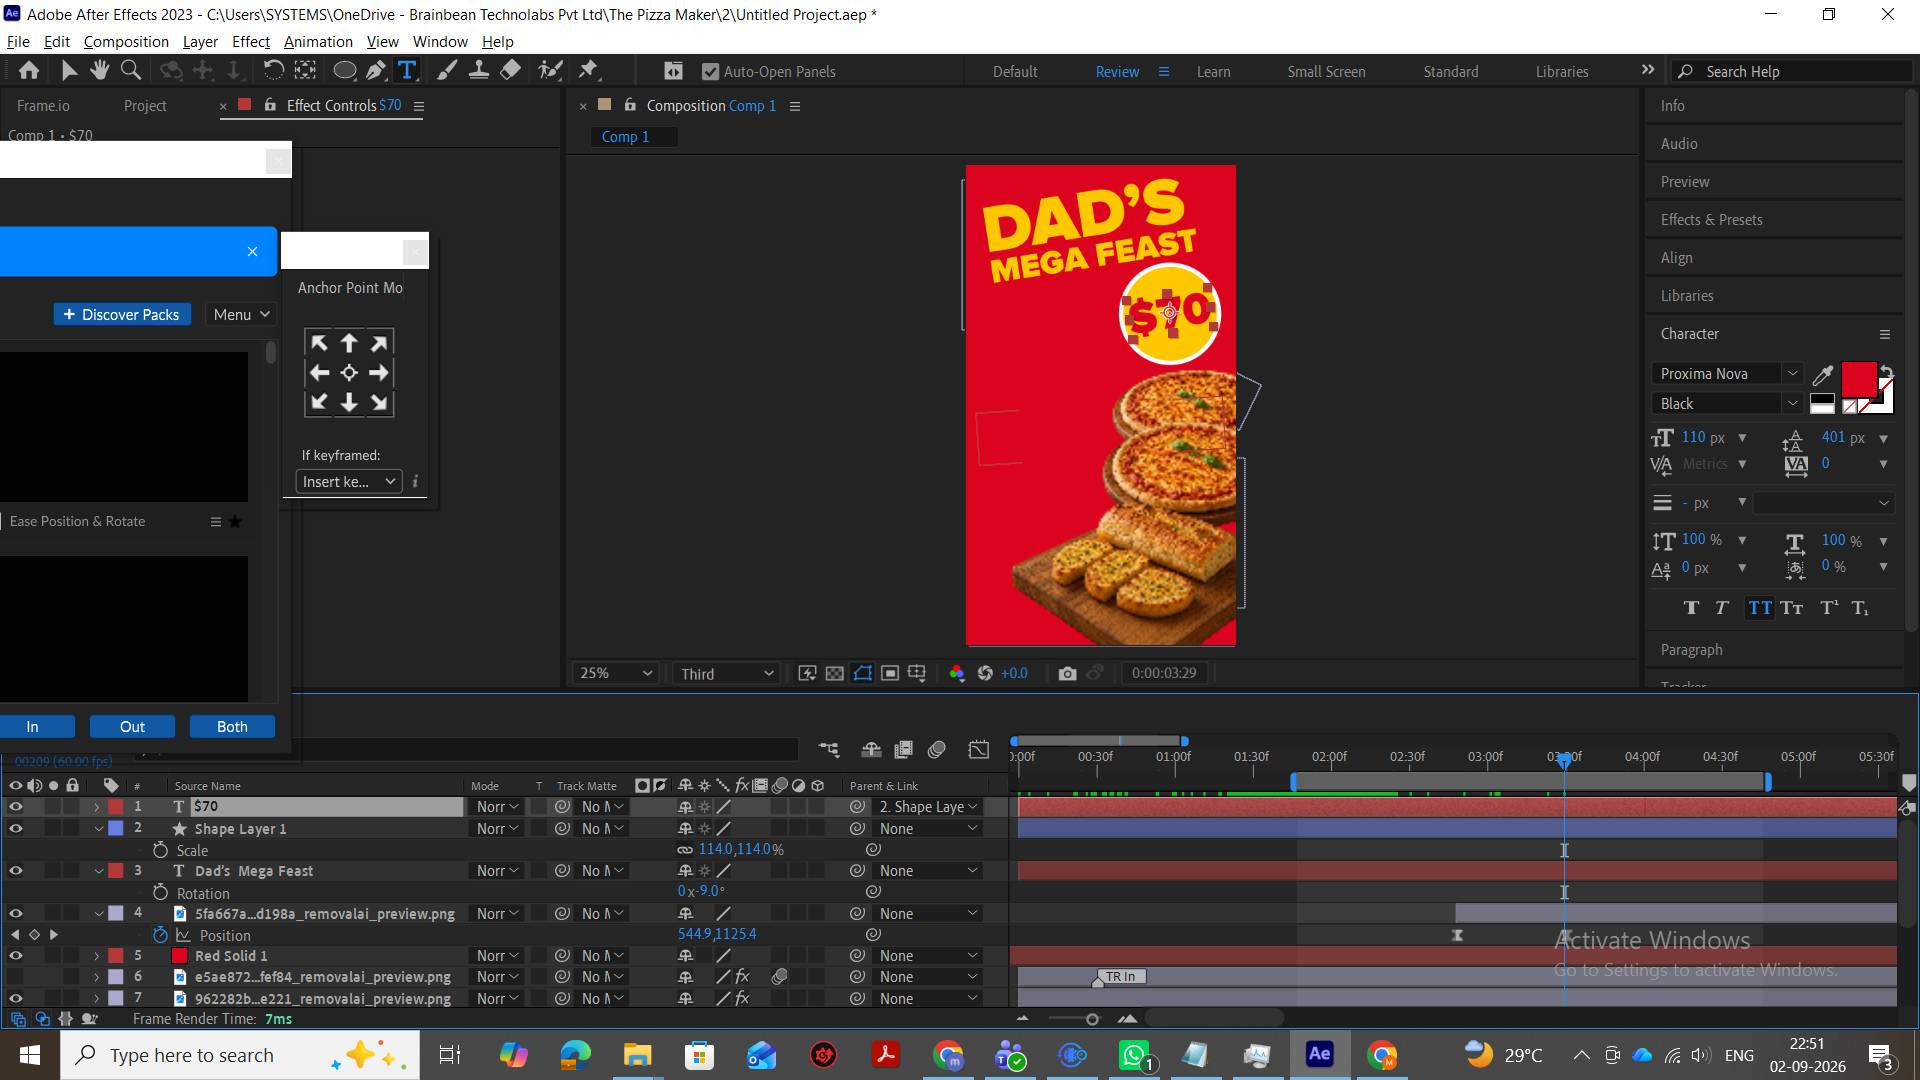Open the Composition menu
Viewport: 1920px width, 1080px height.
(126, 42)
